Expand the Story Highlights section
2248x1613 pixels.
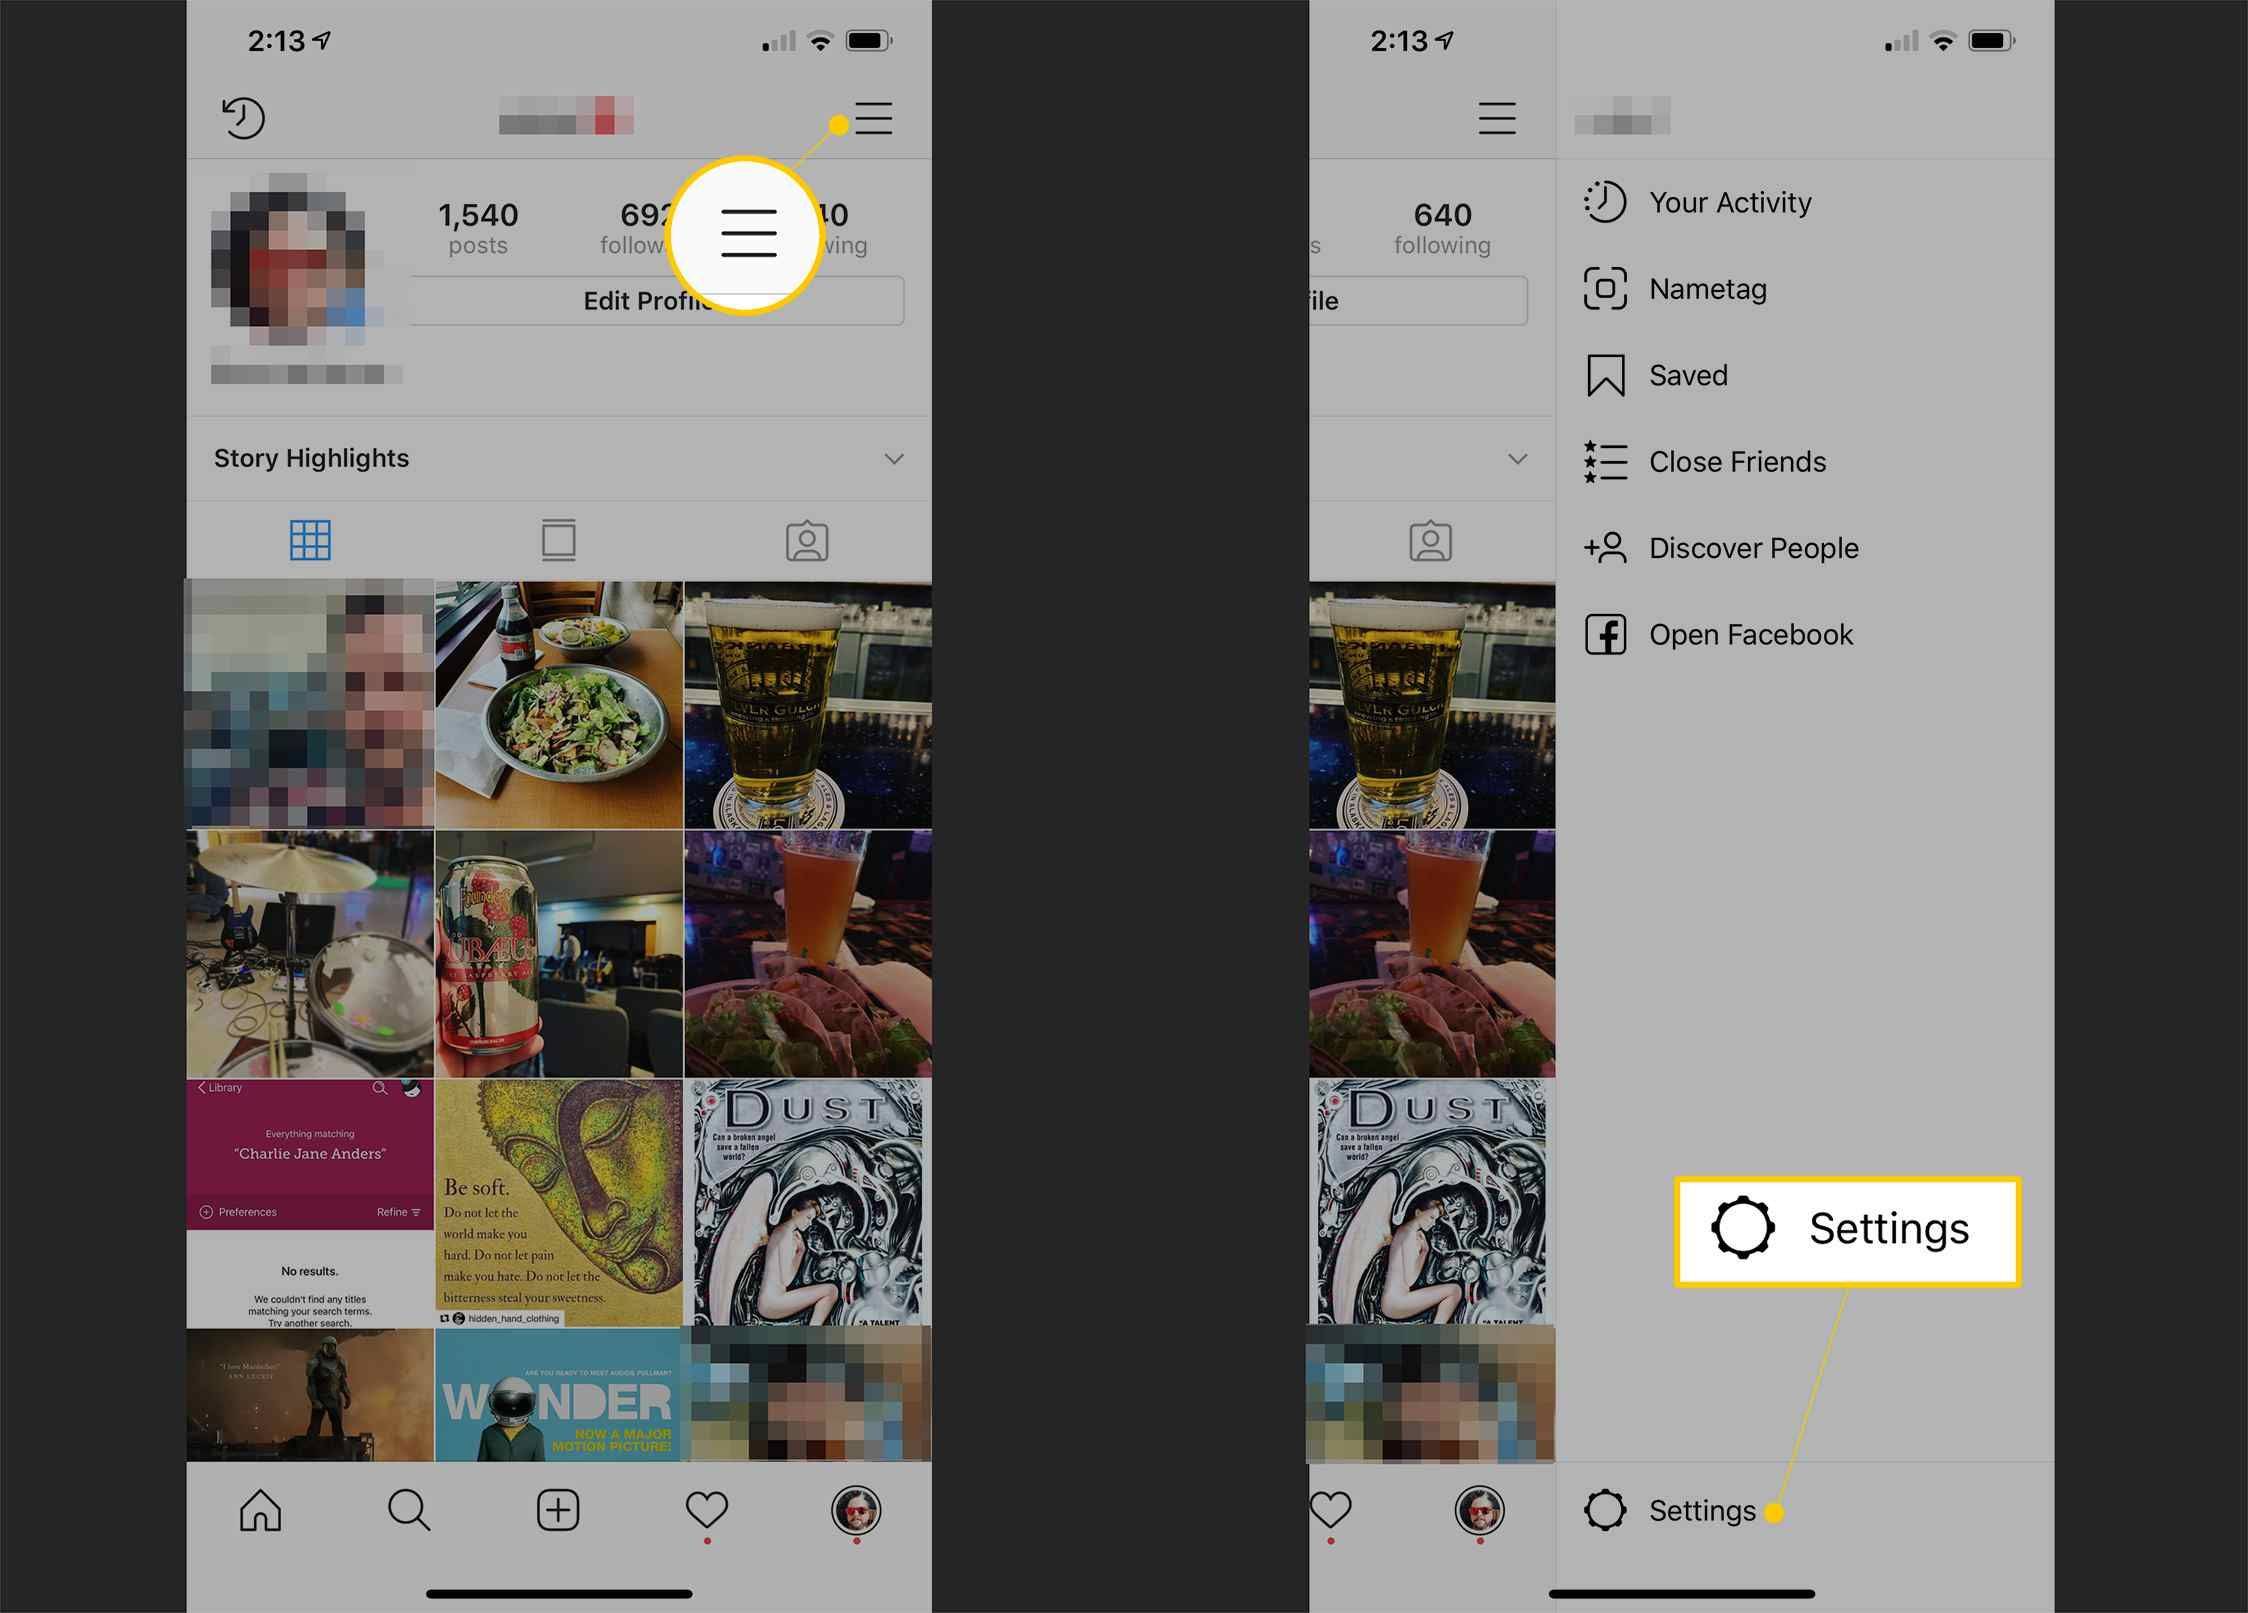click(895, 457)
